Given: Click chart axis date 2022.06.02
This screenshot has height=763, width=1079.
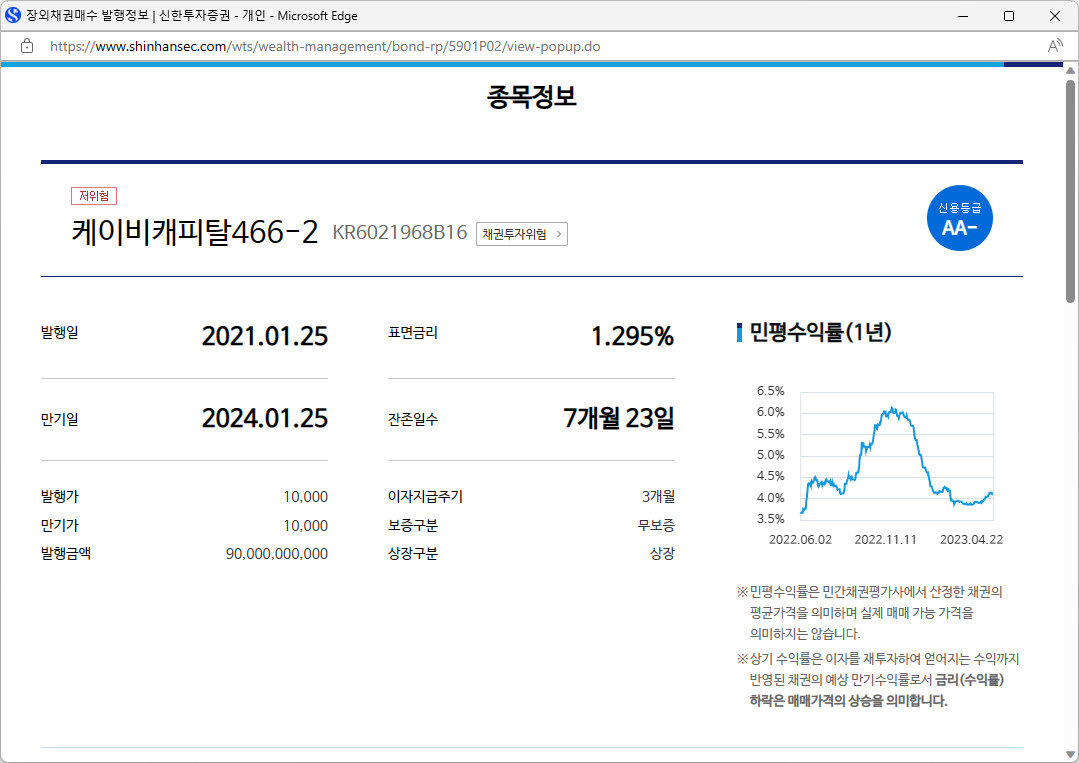Looking at the screenshot, I should [800, 539].
